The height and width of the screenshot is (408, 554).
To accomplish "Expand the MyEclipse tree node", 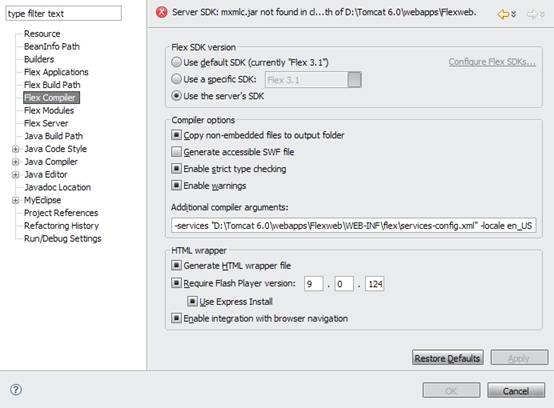I will 15,200.
